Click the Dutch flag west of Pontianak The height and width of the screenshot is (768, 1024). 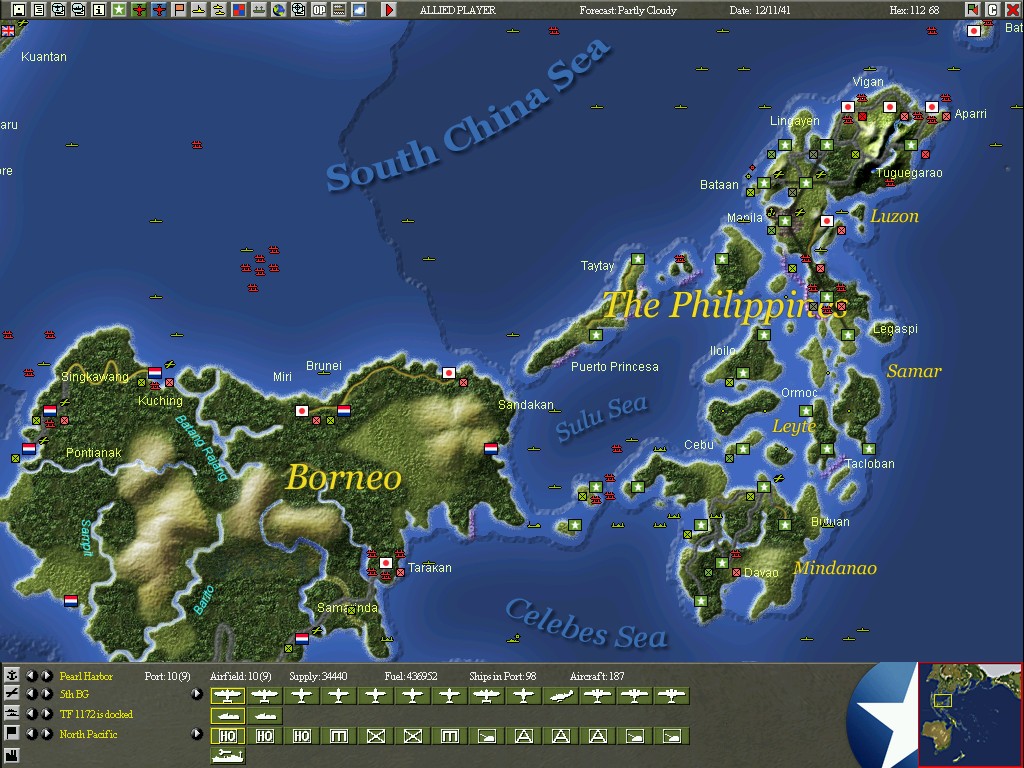(x=29, y=449)
